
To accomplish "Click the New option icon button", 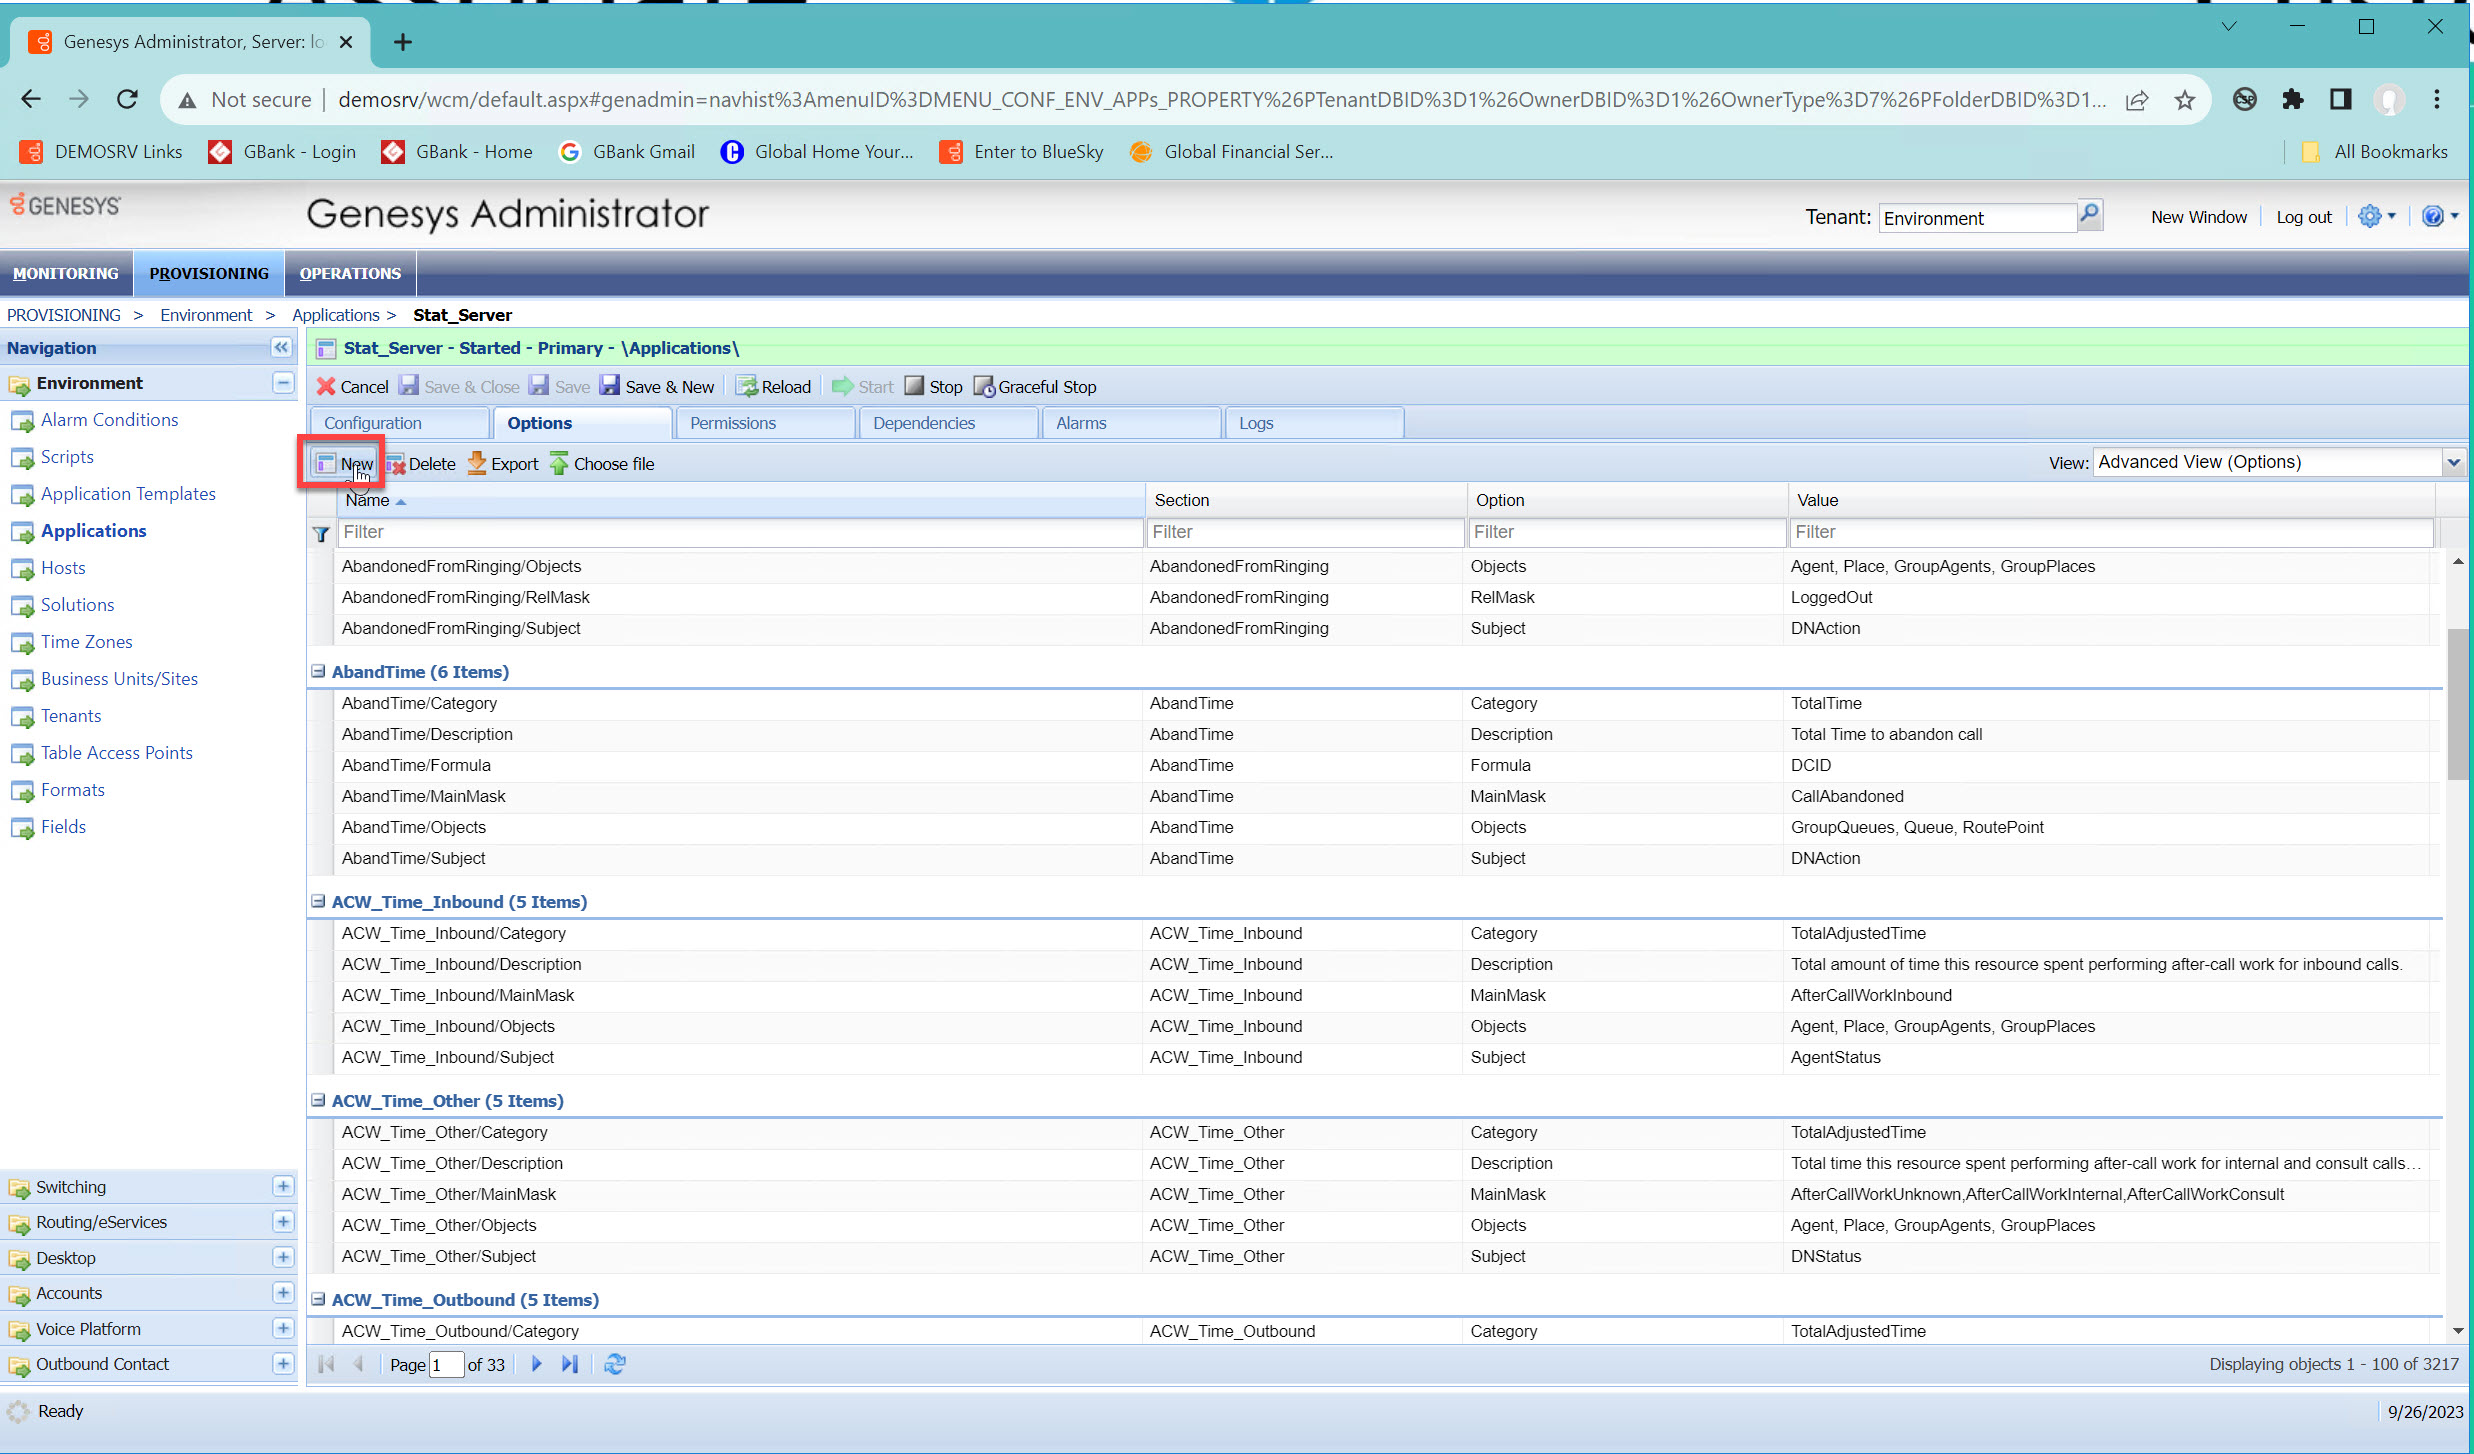I will pos(343,463).
